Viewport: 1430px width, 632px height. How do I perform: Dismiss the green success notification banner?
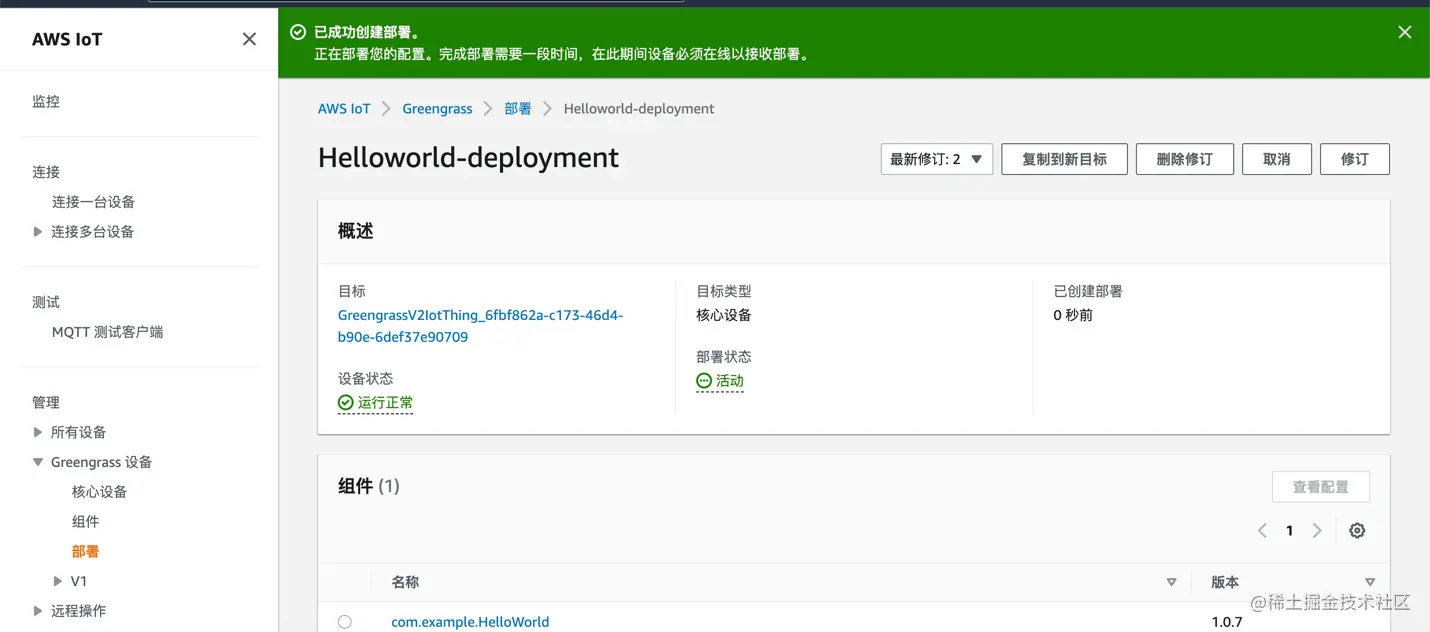click(x=1404, y=33)
